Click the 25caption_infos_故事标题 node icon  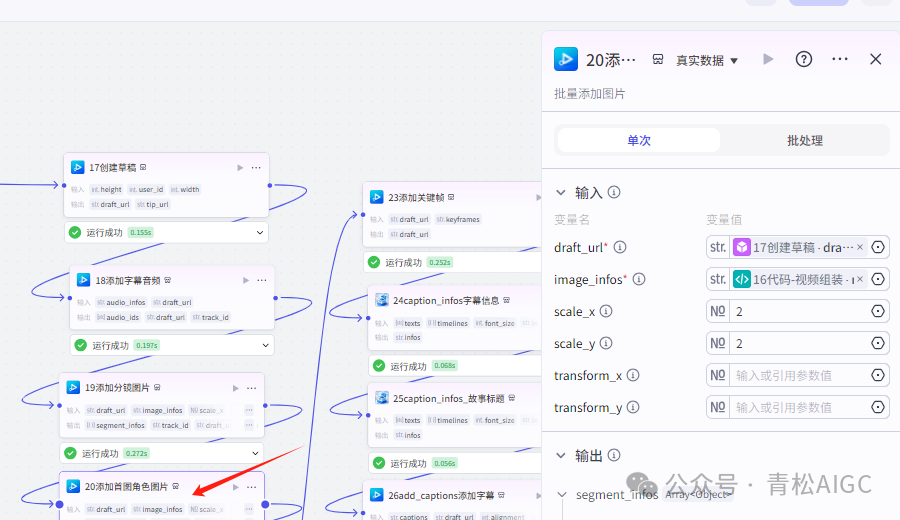pos(382,398)
